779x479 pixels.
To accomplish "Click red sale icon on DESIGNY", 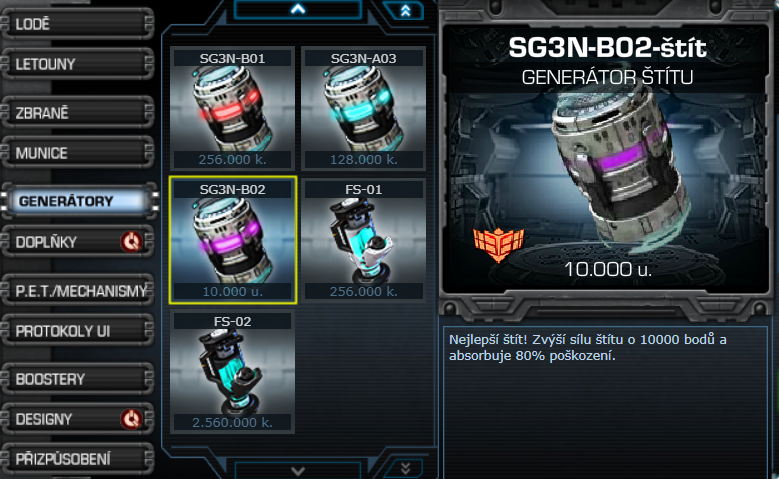I will [132, 419].
